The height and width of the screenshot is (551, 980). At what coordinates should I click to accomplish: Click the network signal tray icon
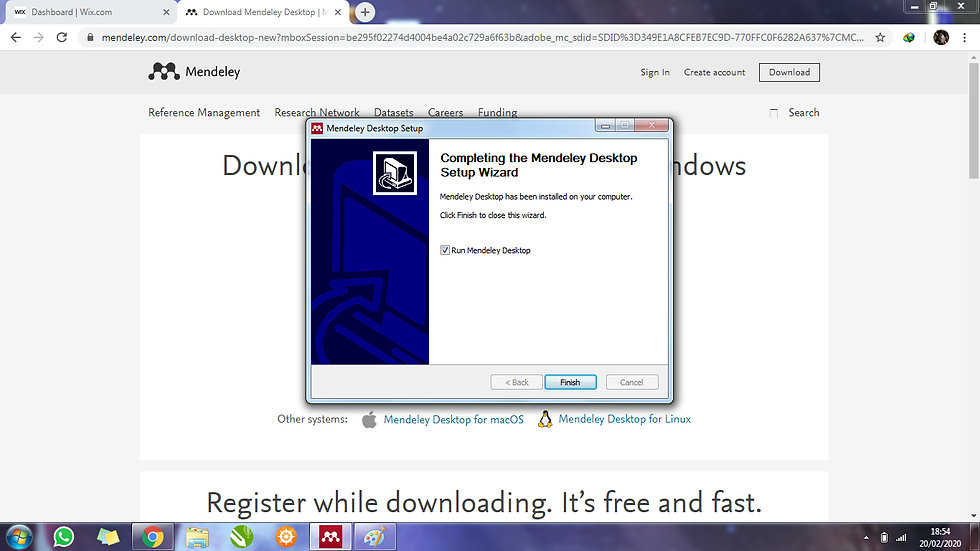pyautogui.click(x=901, y=538)
